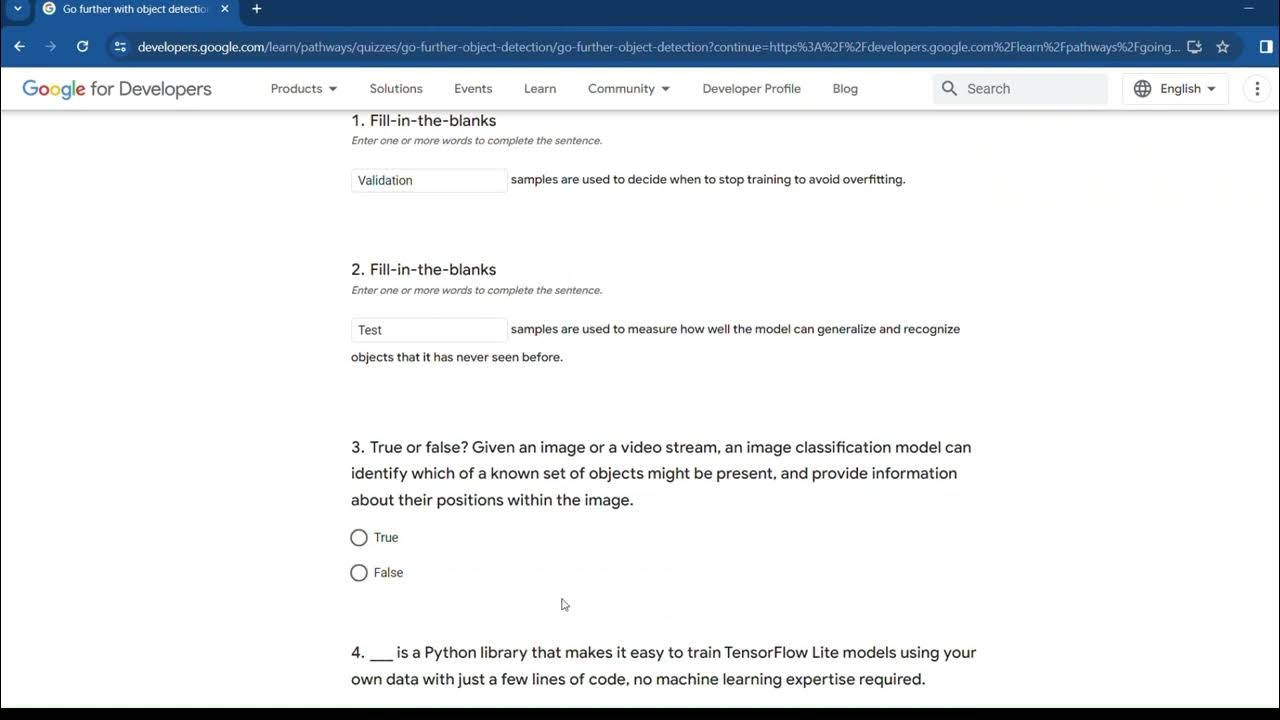Open the Solutions menu item

[396, 88]
